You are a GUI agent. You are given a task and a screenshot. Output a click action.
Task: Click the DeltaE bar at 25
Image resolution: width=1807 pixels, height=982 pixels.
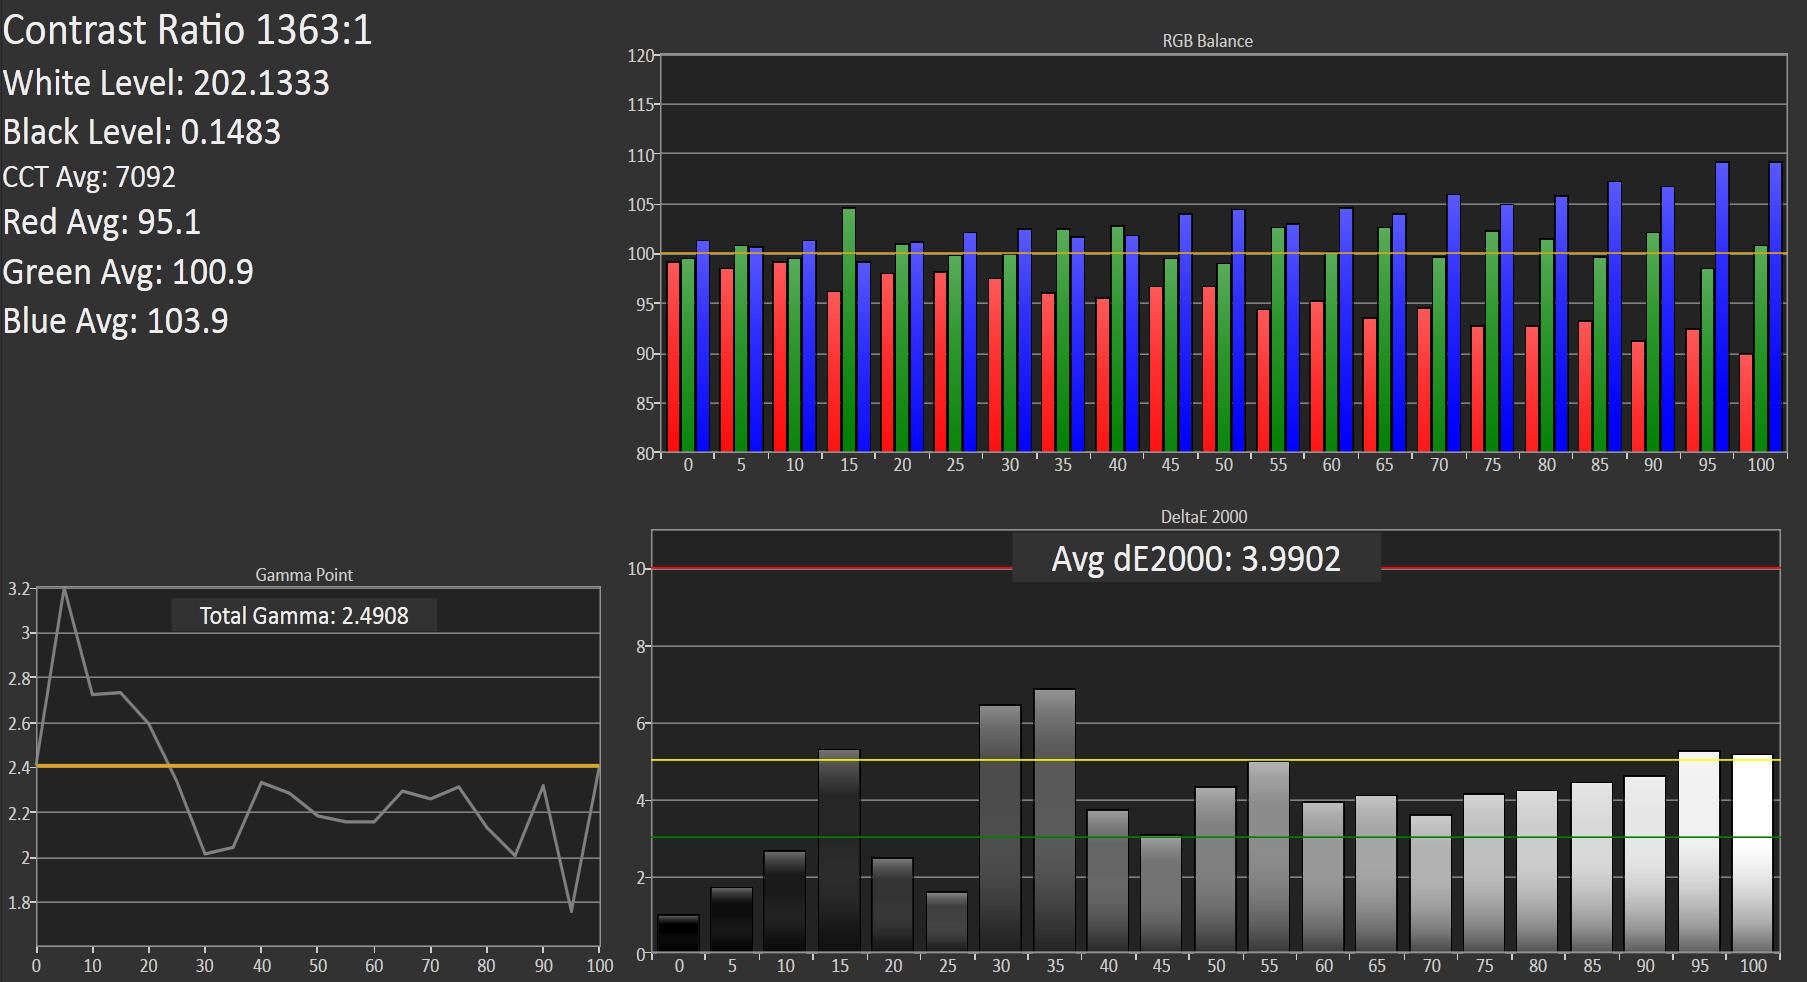pyautogui.click(x=947, y=921)
